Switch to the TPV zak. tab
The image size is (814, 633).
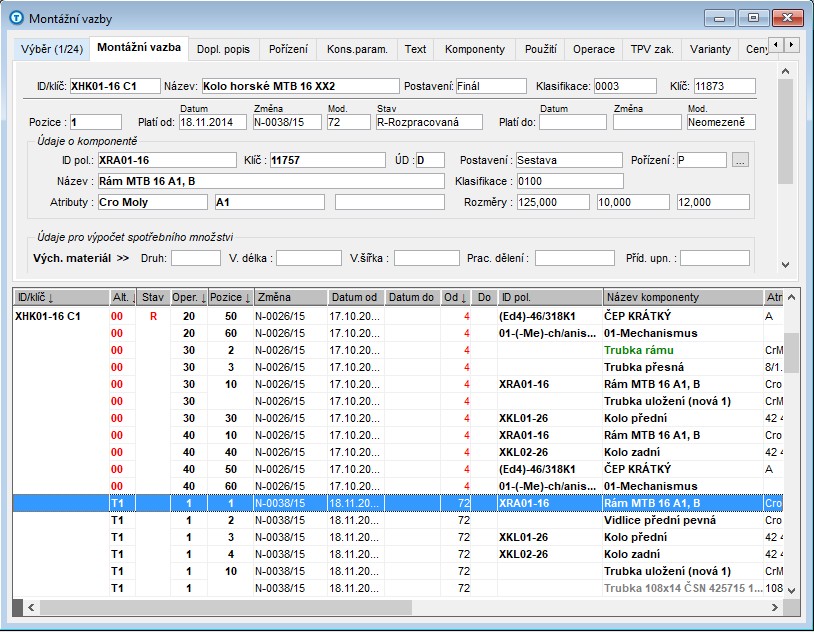coord(652,49)
